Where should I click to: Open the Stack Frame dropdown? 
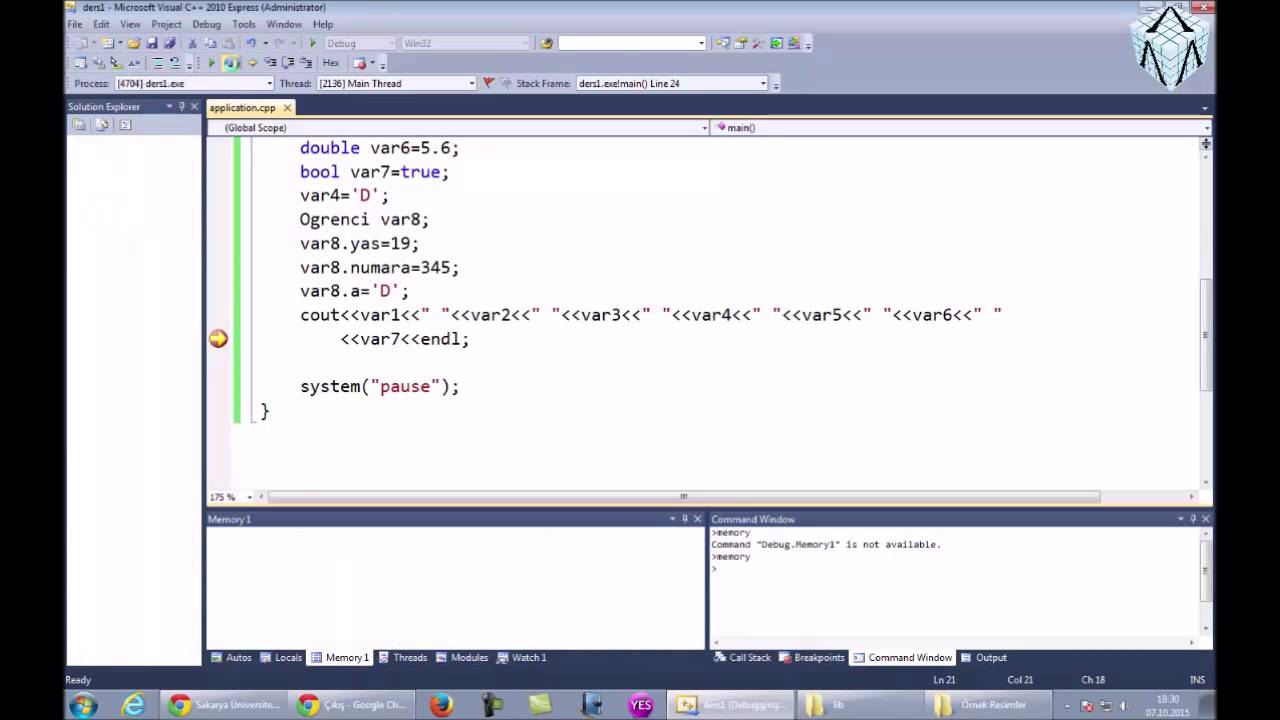(763, 83)
